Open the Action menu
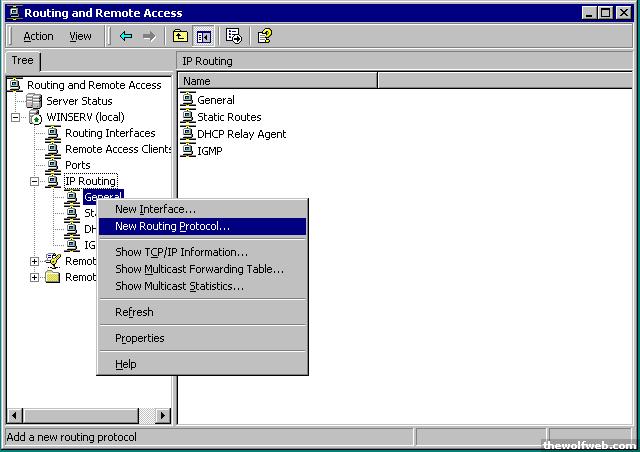This screenshot has width=640, height=452. point(38,36)
